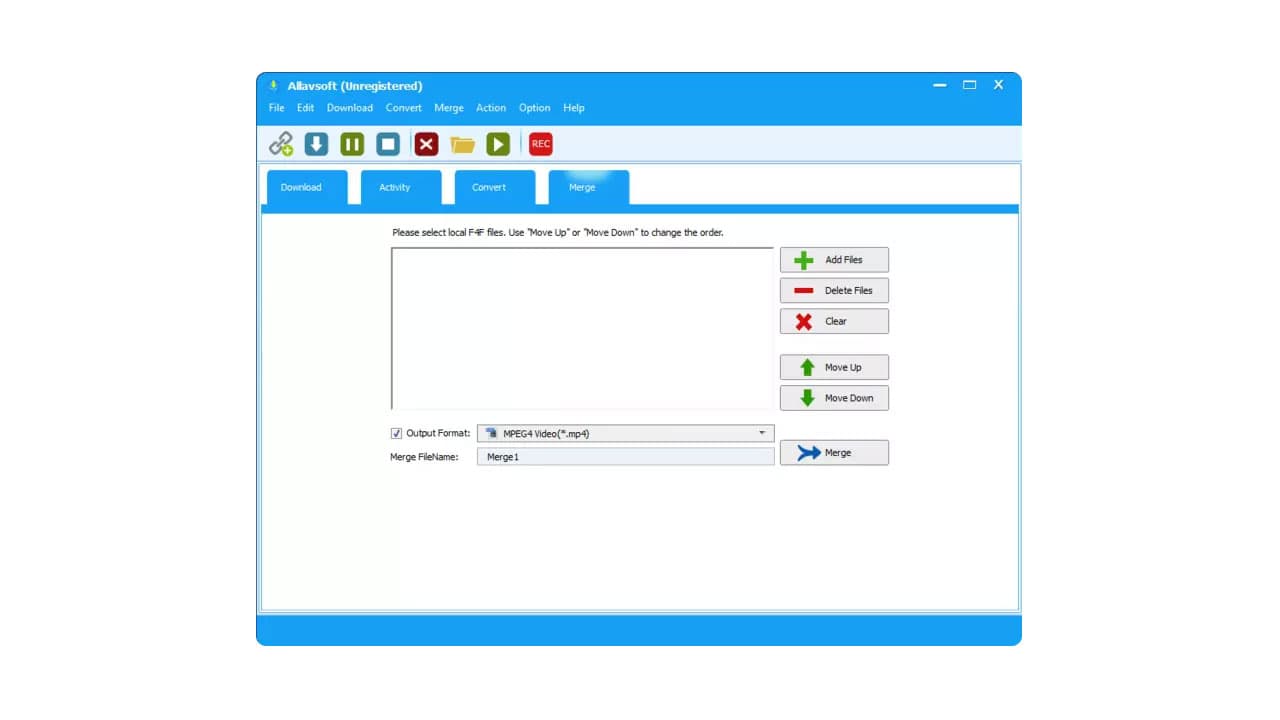
Task: Open the downloads folder icon
Action: tap(462, 144)
